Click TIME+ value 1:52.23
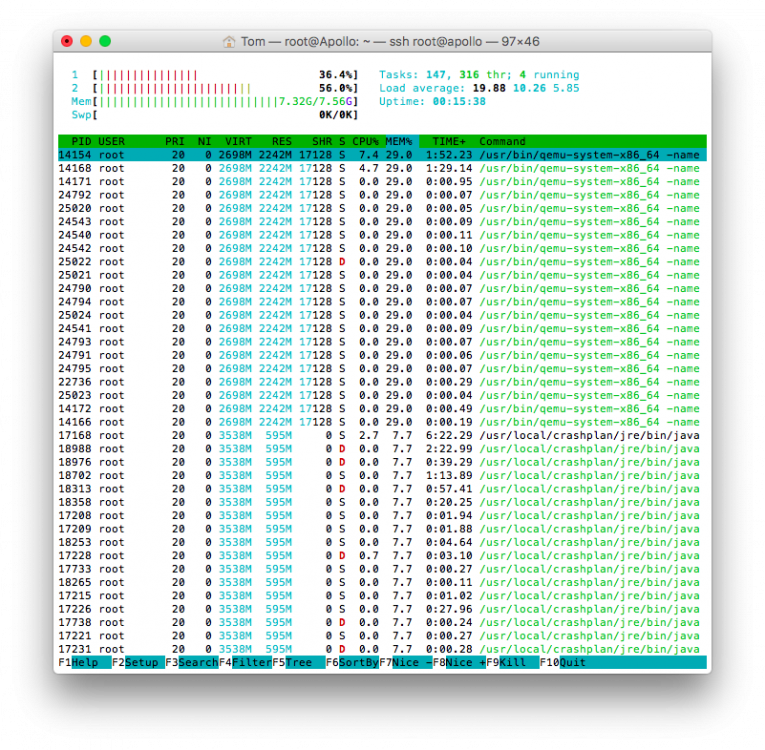Viewport: 765px width, 750px height. 449,155
